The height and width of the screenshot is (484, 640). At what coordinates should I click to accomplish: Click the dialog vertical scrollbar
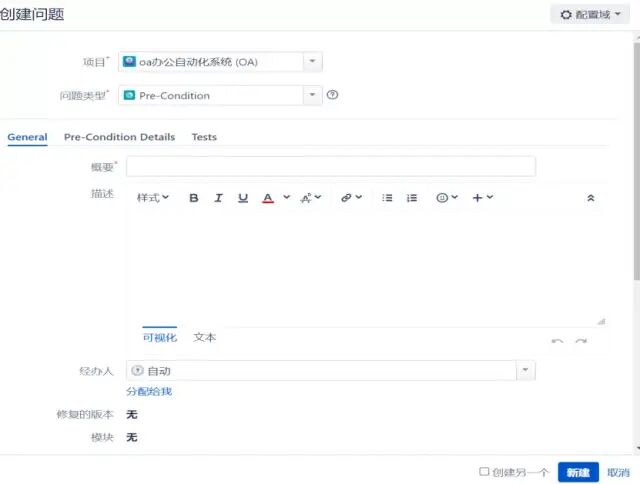(637, 161)
